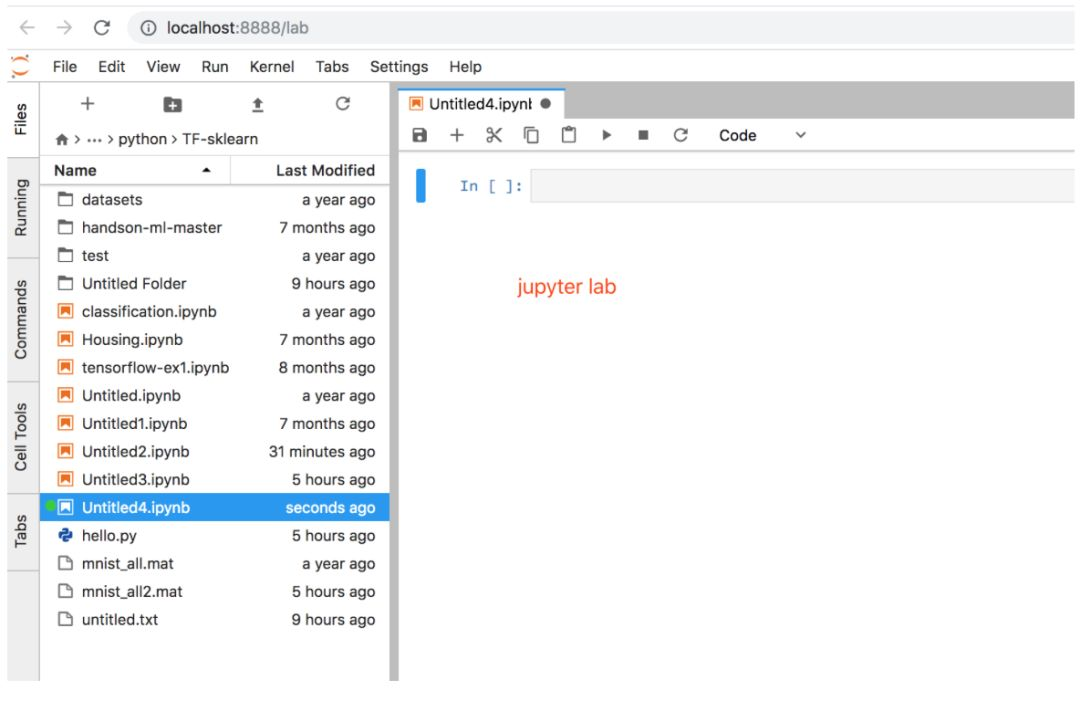1080x701 pixels.
Task: Run the selected cell play icon
Action: 606,135
